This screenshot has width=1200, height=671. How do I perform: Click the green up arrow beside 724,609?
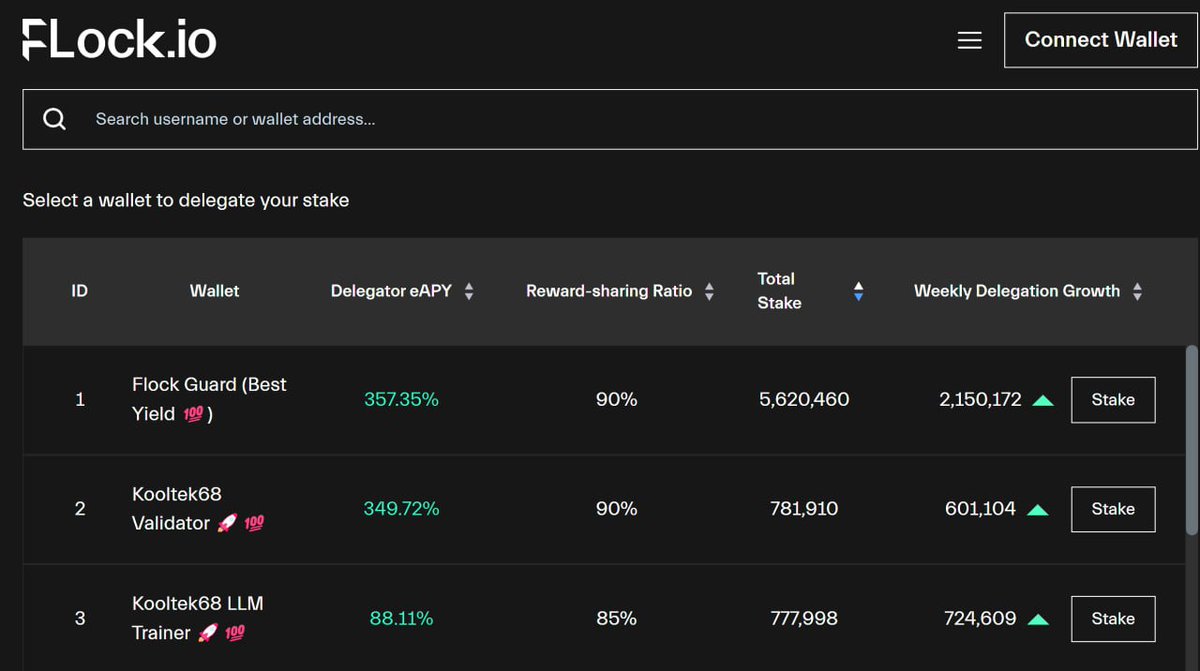[1038, 619]
